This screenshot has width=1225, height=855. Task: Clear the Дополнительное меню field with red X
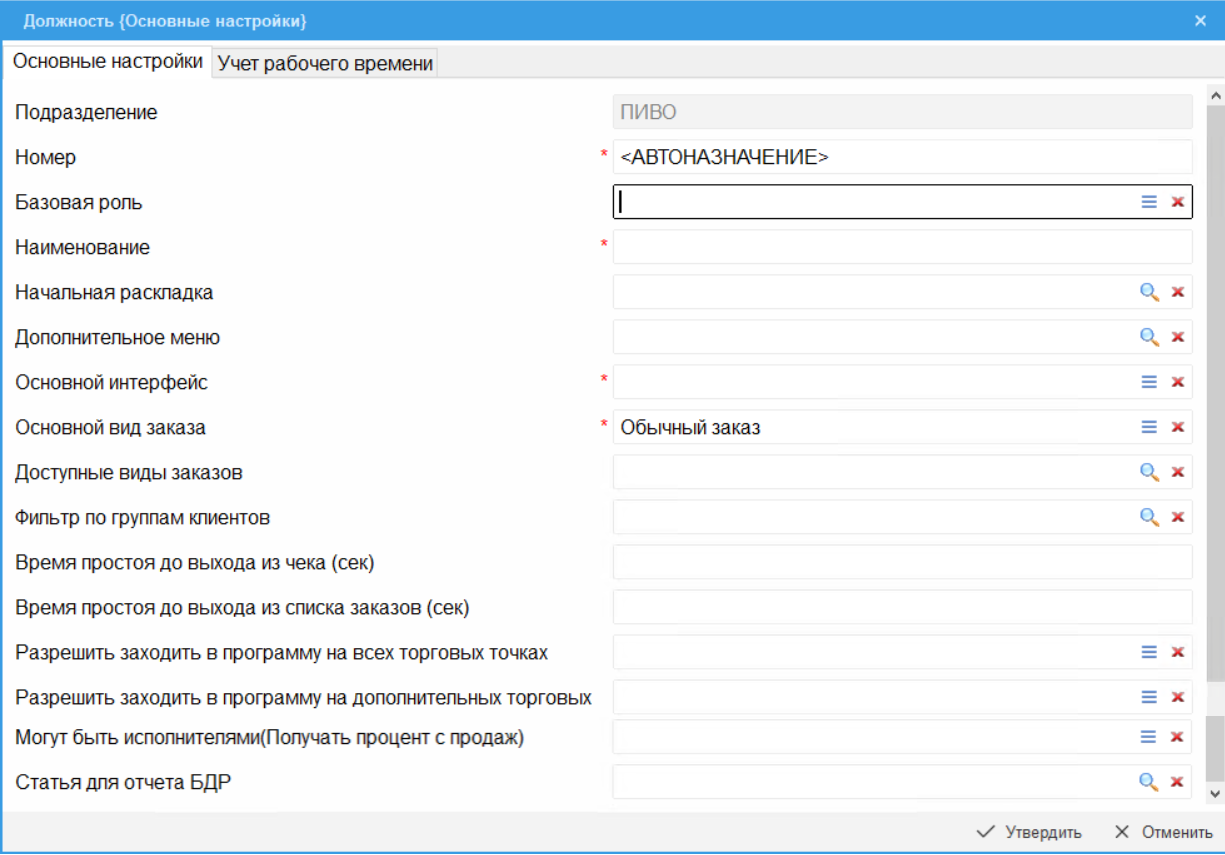pyautogui.click(x=1177, y=337)
